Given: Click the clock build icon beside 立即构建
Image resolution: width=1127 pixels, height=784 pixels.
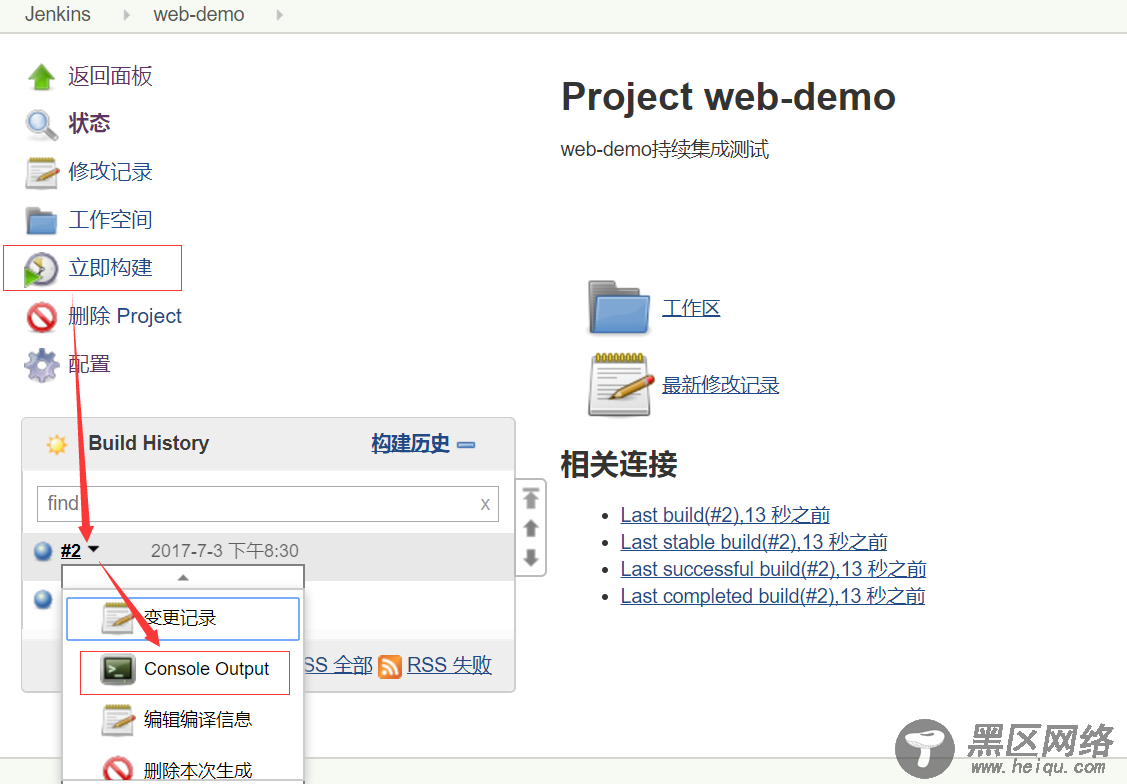Looking at the screenshot, I should 41,269.
